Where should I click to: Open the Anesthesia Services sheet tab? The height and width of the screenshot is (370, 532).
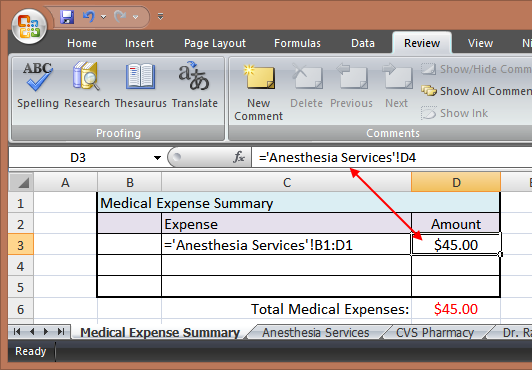pos(316,332)
